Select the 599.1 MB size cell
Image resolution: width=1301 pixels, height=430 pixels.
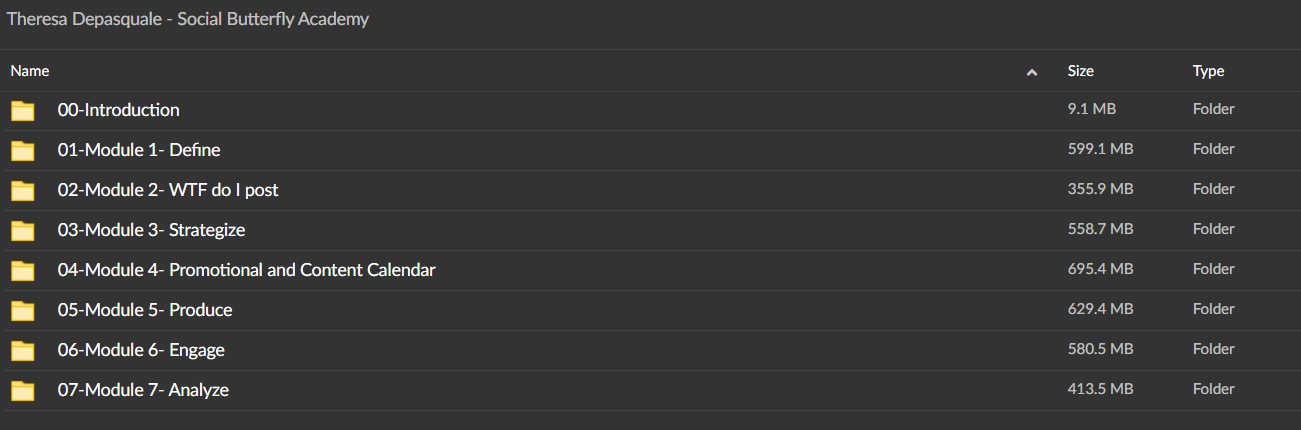point(1100,149)
